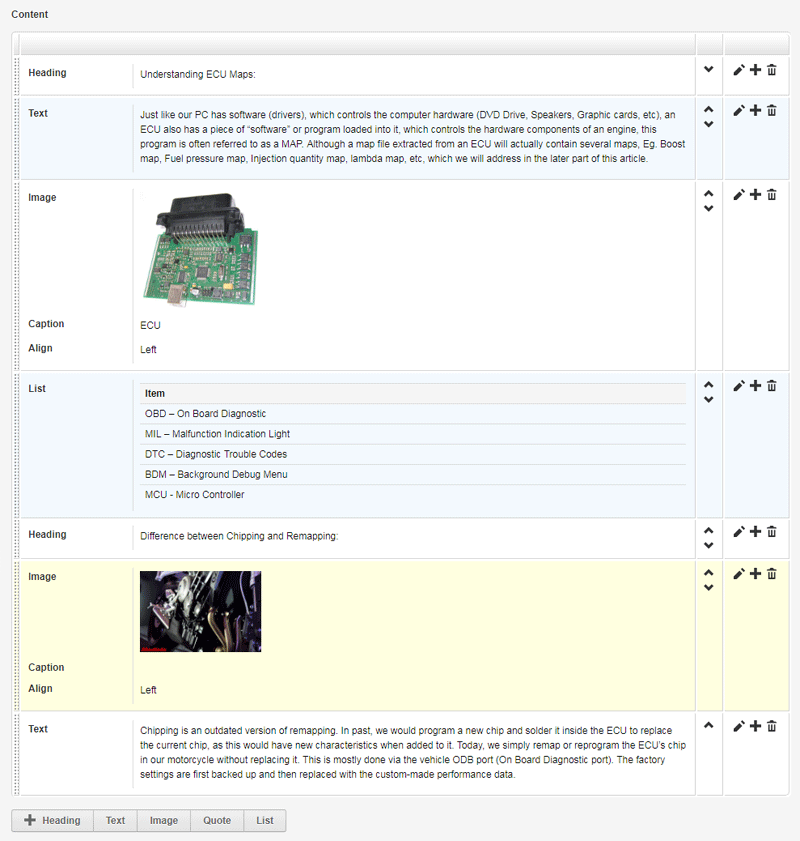Add a new Heading block
Image resolution: width=800 pixels, height=841 pixels.
pos(53,821)
